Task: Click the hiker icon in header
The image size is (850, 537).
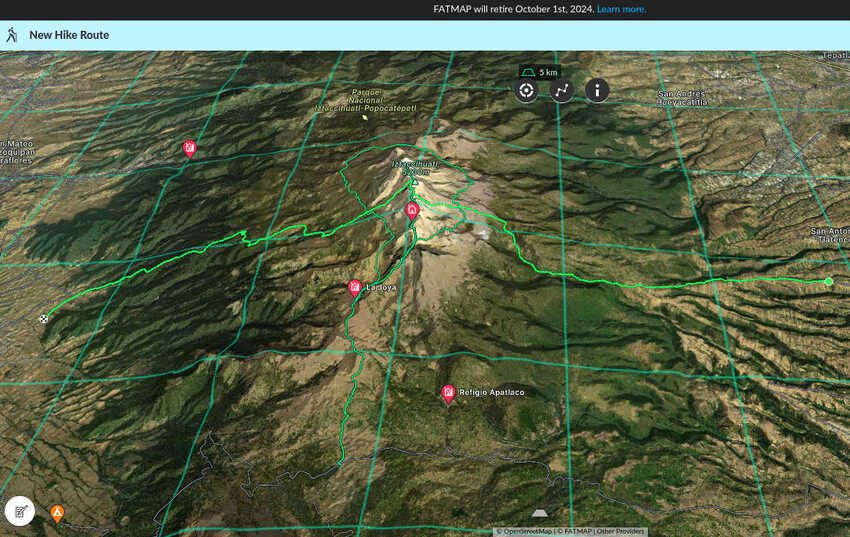Action: click(12, 35)
